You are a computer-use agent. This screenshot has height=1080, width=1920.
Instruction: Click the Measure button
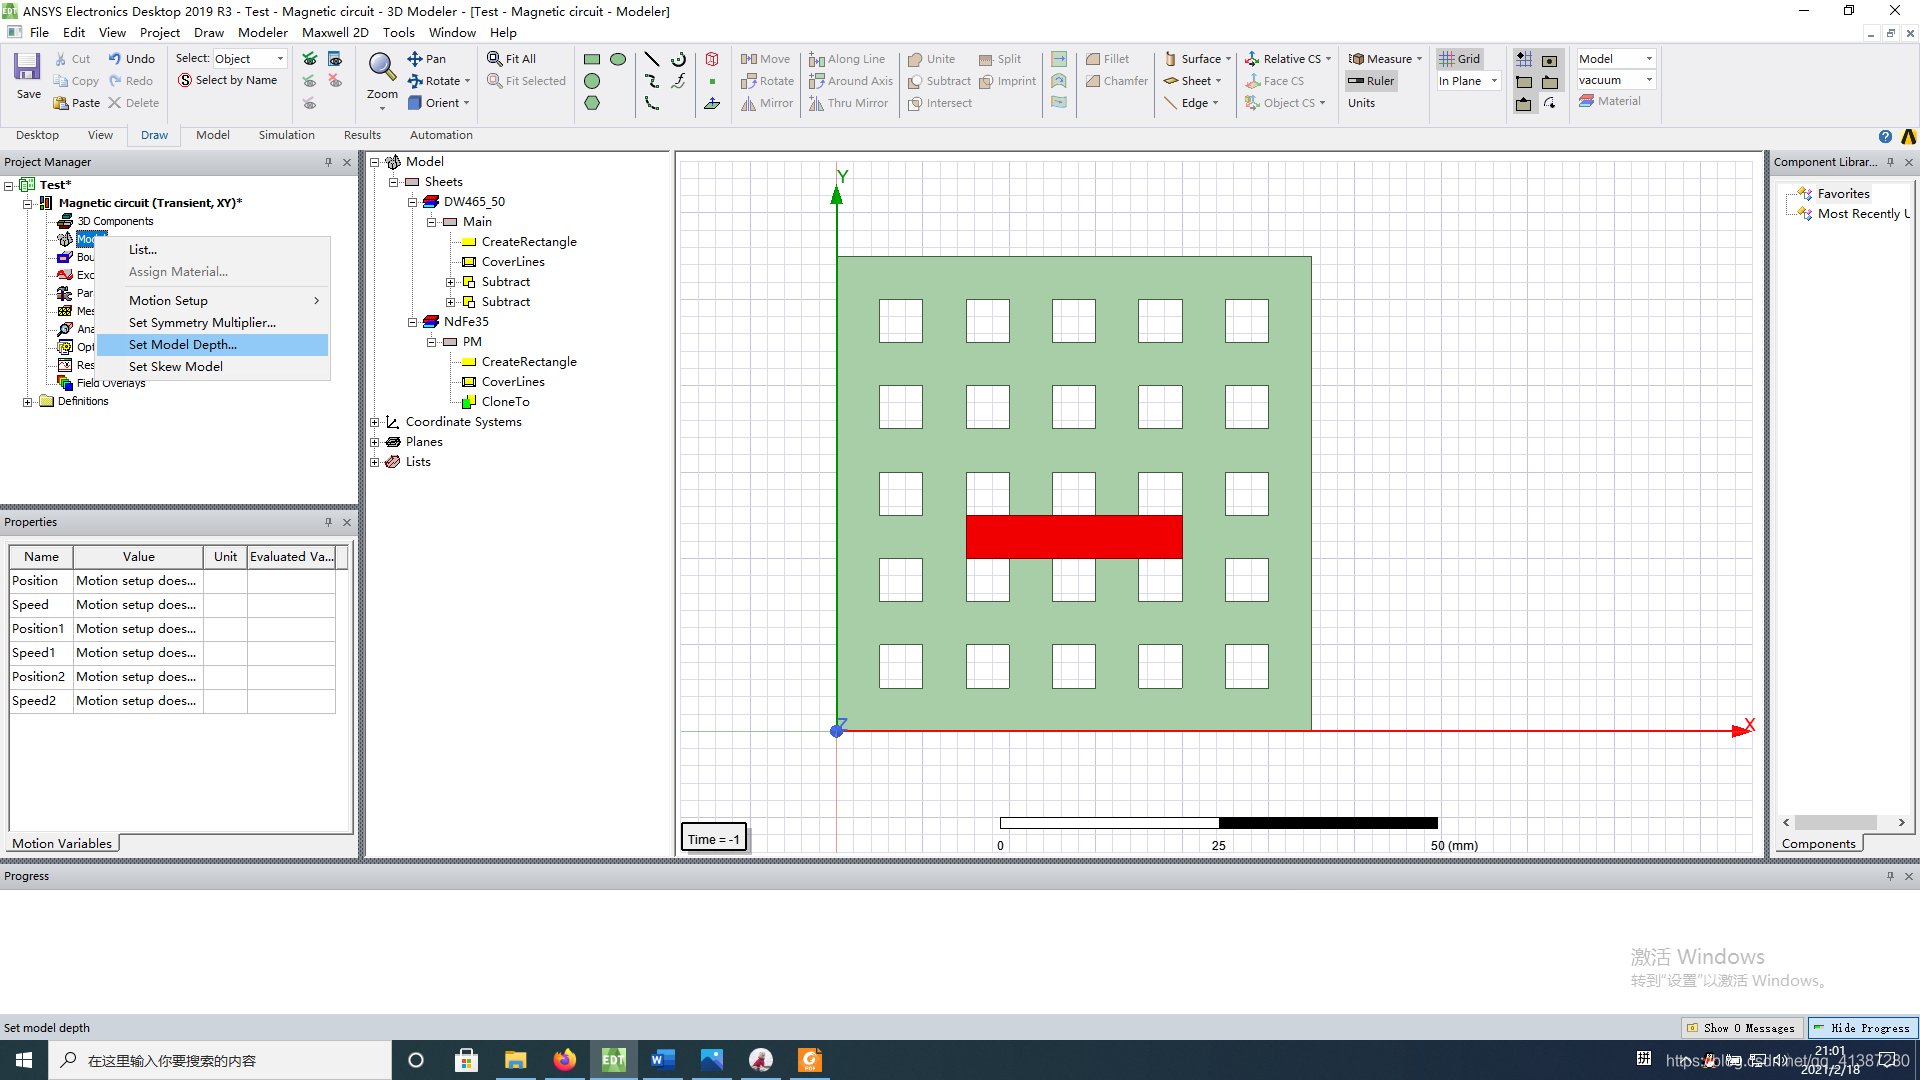(1385, 59)
